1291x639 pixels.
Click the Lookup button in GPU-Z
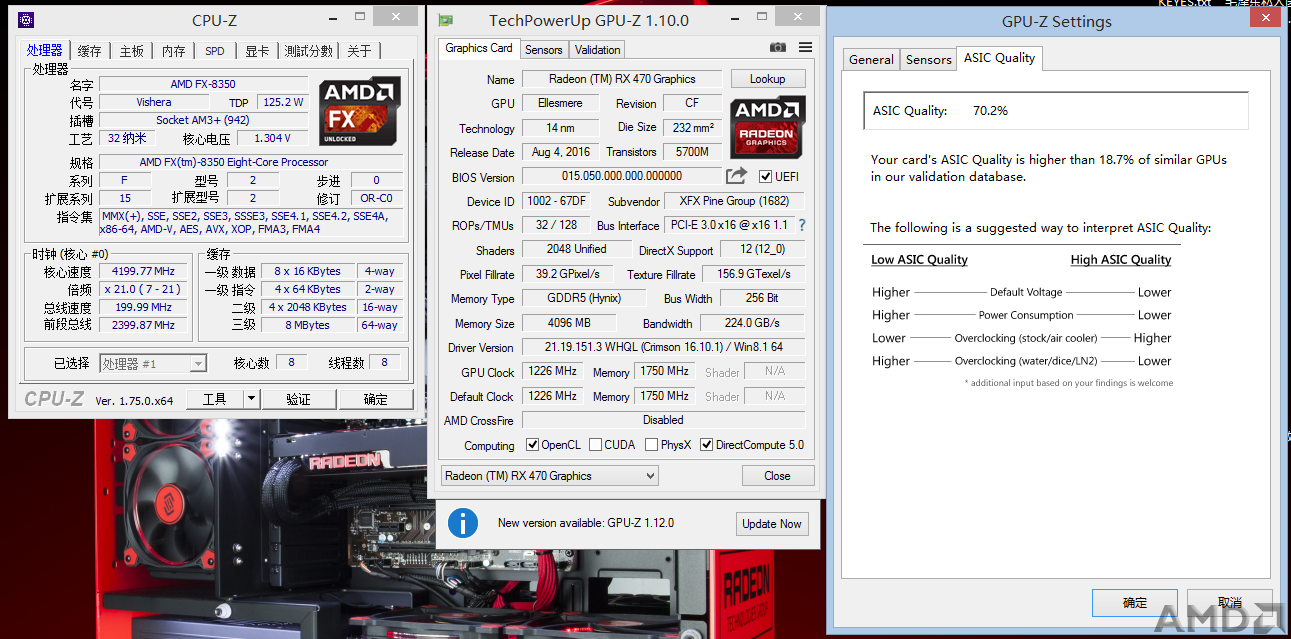pos(767,79)
